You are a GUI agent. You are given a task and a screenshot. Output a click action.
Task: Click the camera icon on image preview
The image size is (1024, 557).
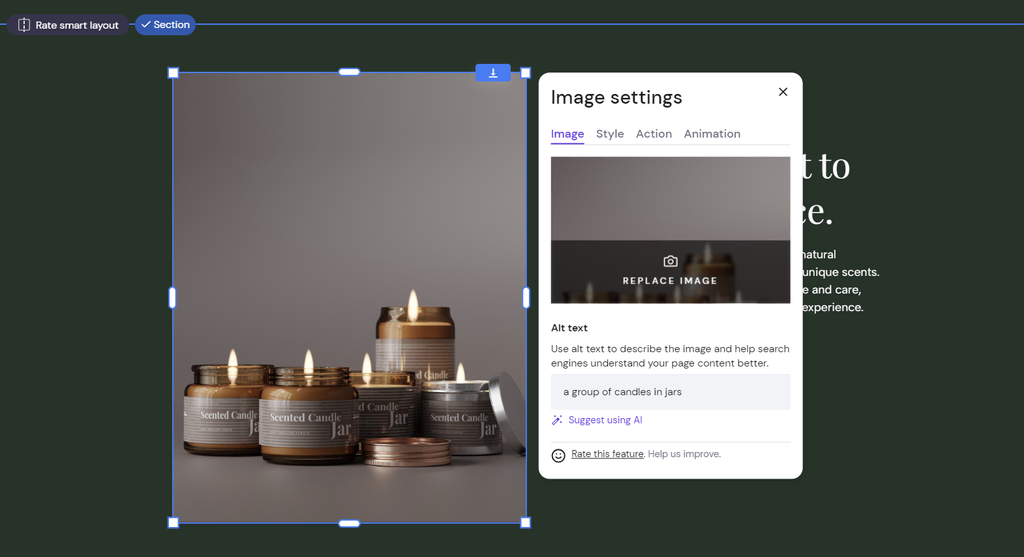tap(670, 261)
